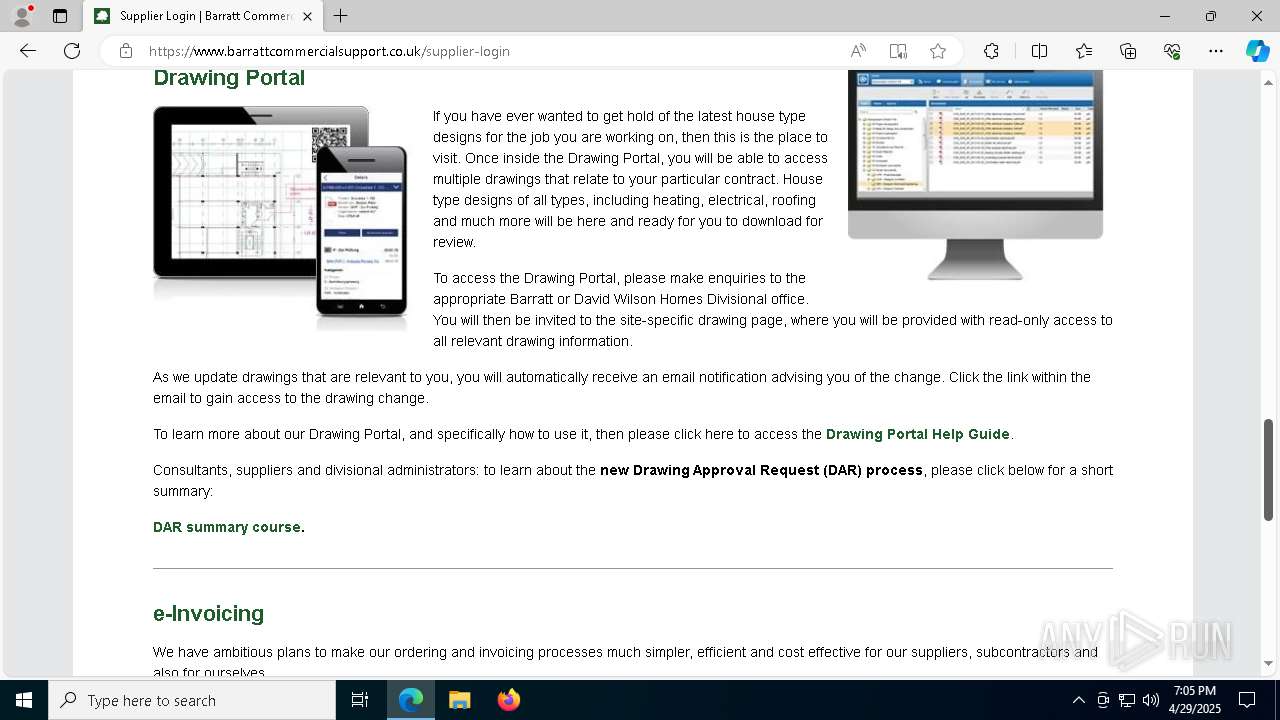This screenshot has width=1280, height=720.
Task: Open the network status tray icon
Action: [1126, 700]
